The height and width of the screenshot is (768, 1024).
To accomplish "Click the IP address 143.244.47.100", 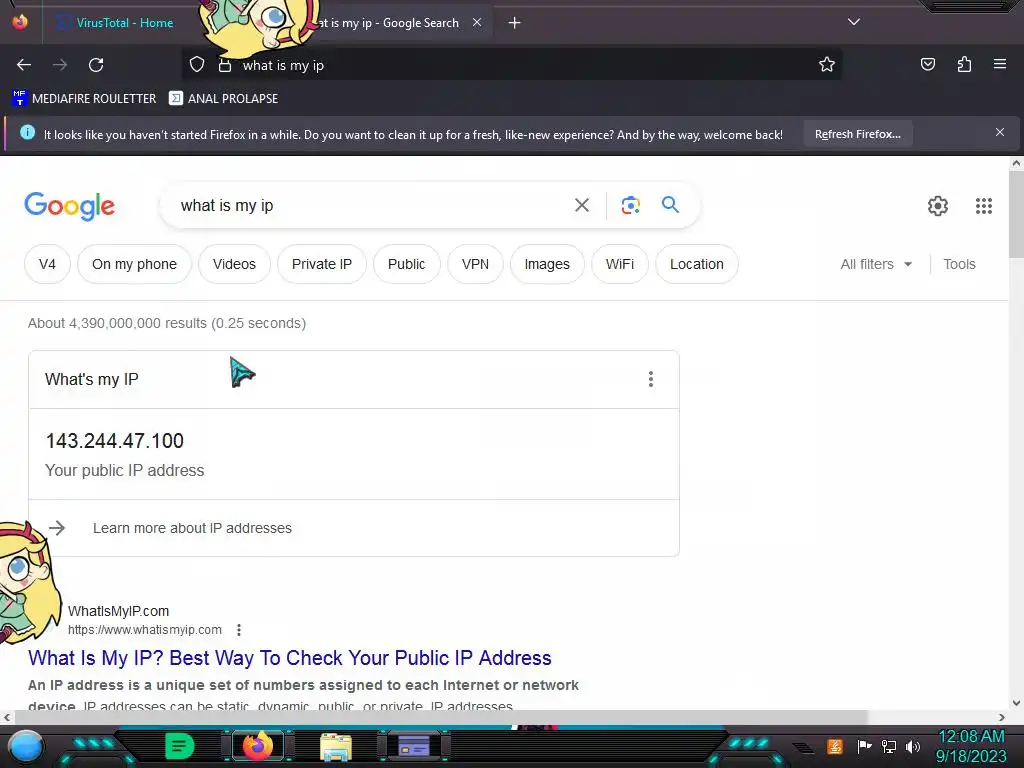I will click(114, 441).
